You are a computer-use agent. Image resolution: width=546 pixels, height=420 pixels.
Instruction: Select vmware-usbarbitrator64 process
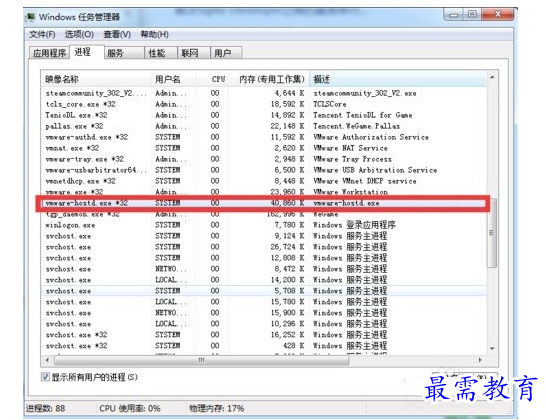(x=264, y=170)
